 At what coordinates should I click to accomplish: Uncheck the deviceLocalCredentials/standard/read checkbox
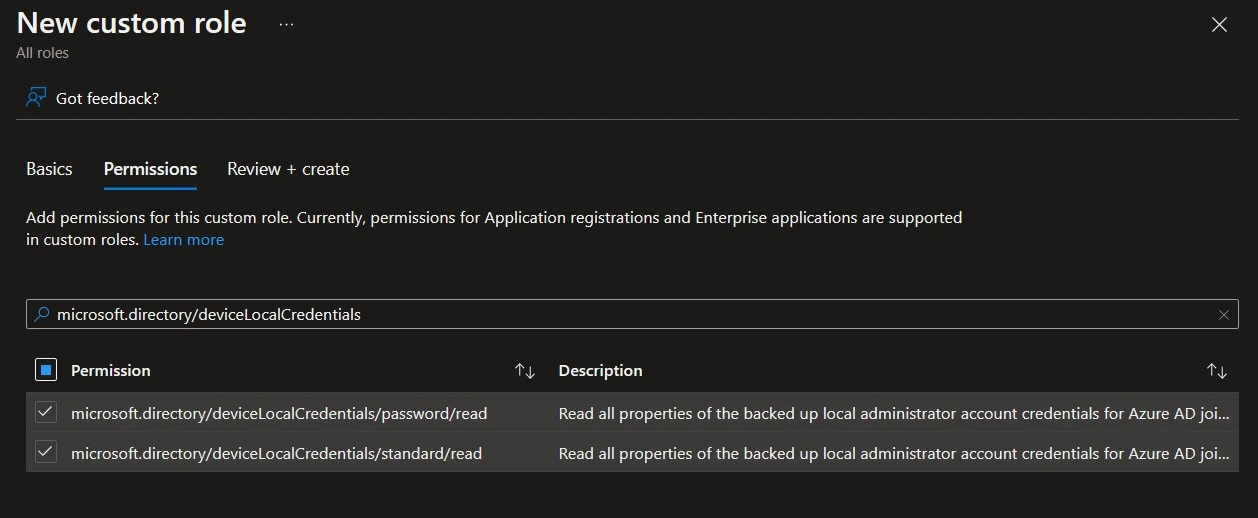(x=46, y=452)
